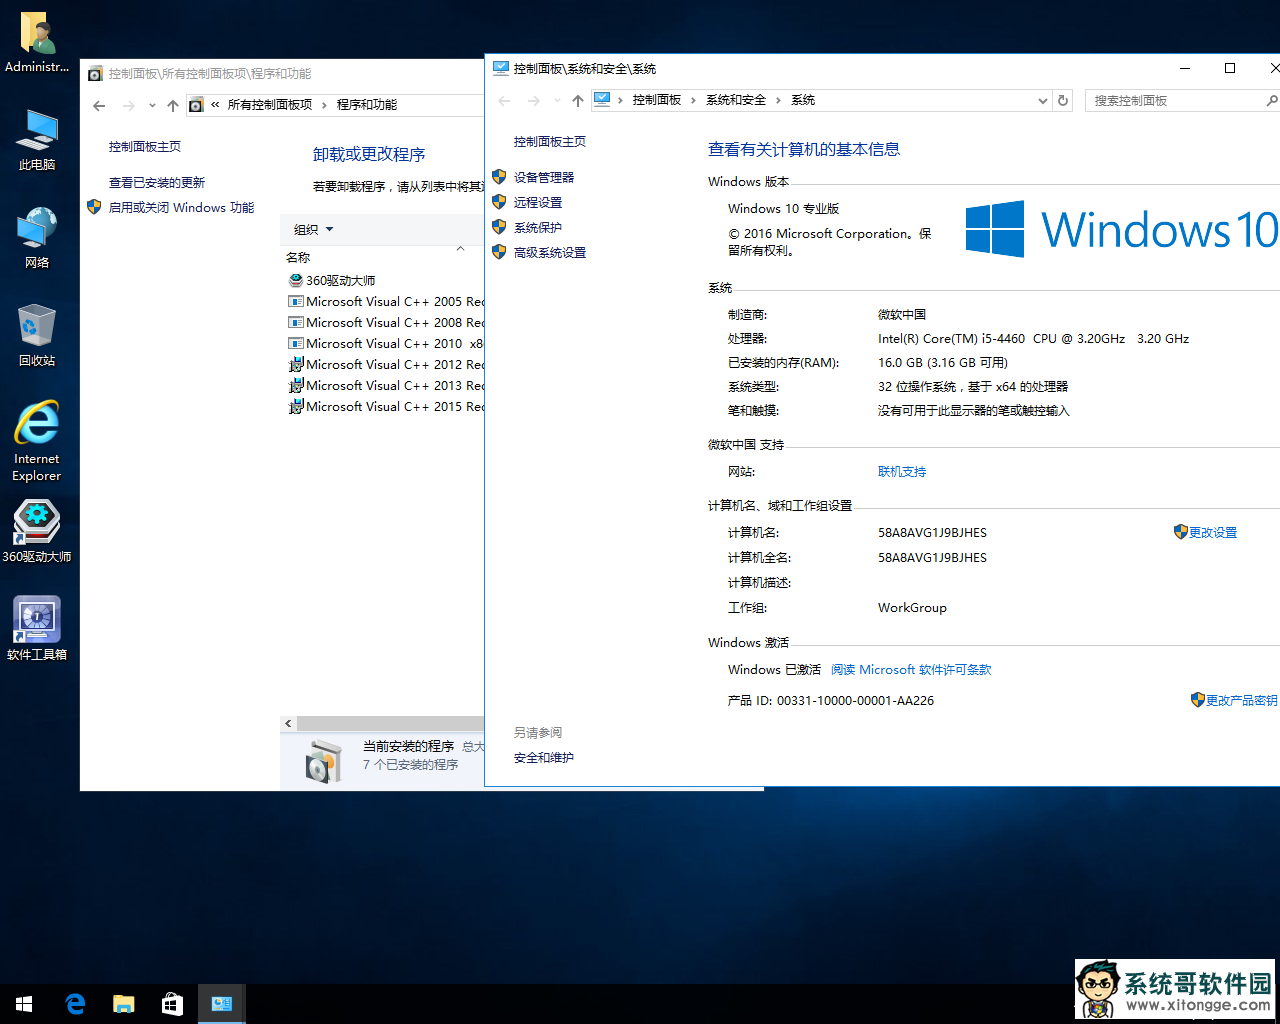The width and height of the screenshot is (1280, 1024).
Task: Click 查看已安装的更新 link
Action: point(157,182)
